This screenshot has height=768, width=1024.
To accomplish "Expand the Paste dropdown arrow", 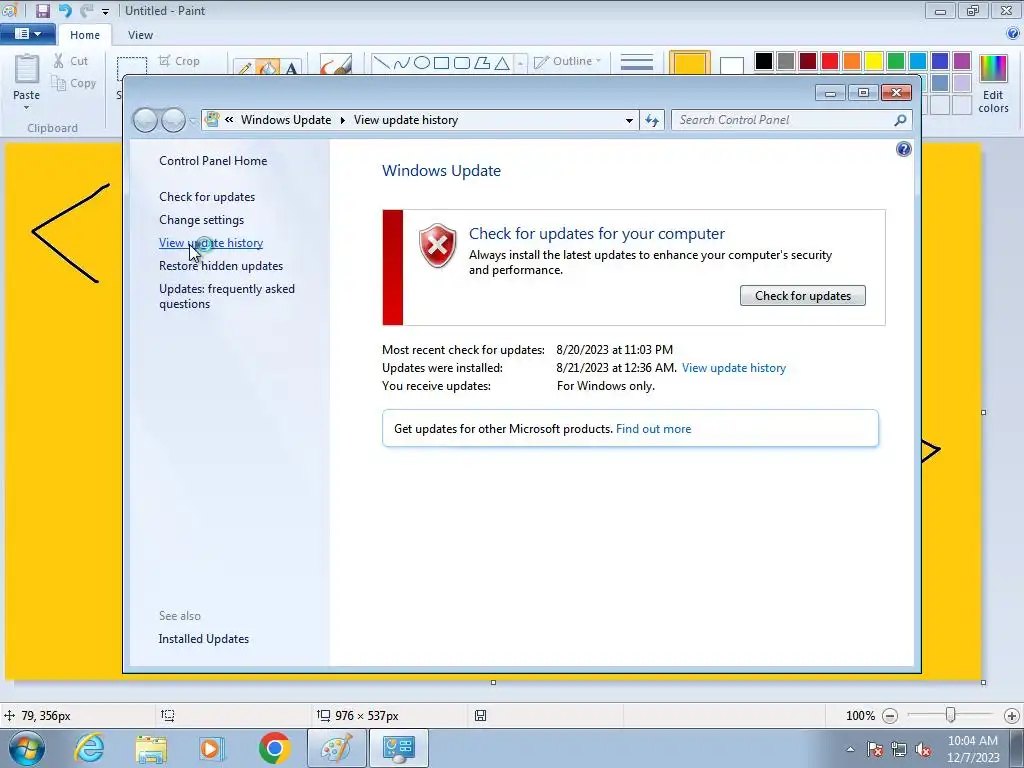I will (26, 107).
